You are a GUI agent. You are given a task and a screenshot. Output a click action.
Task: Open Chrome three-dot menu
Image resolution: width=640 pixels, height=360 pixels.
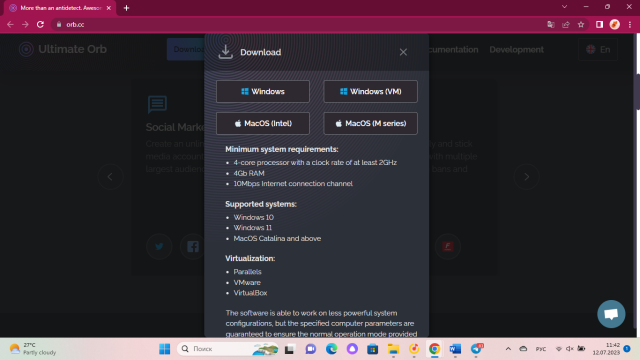(x=630, y=24)
